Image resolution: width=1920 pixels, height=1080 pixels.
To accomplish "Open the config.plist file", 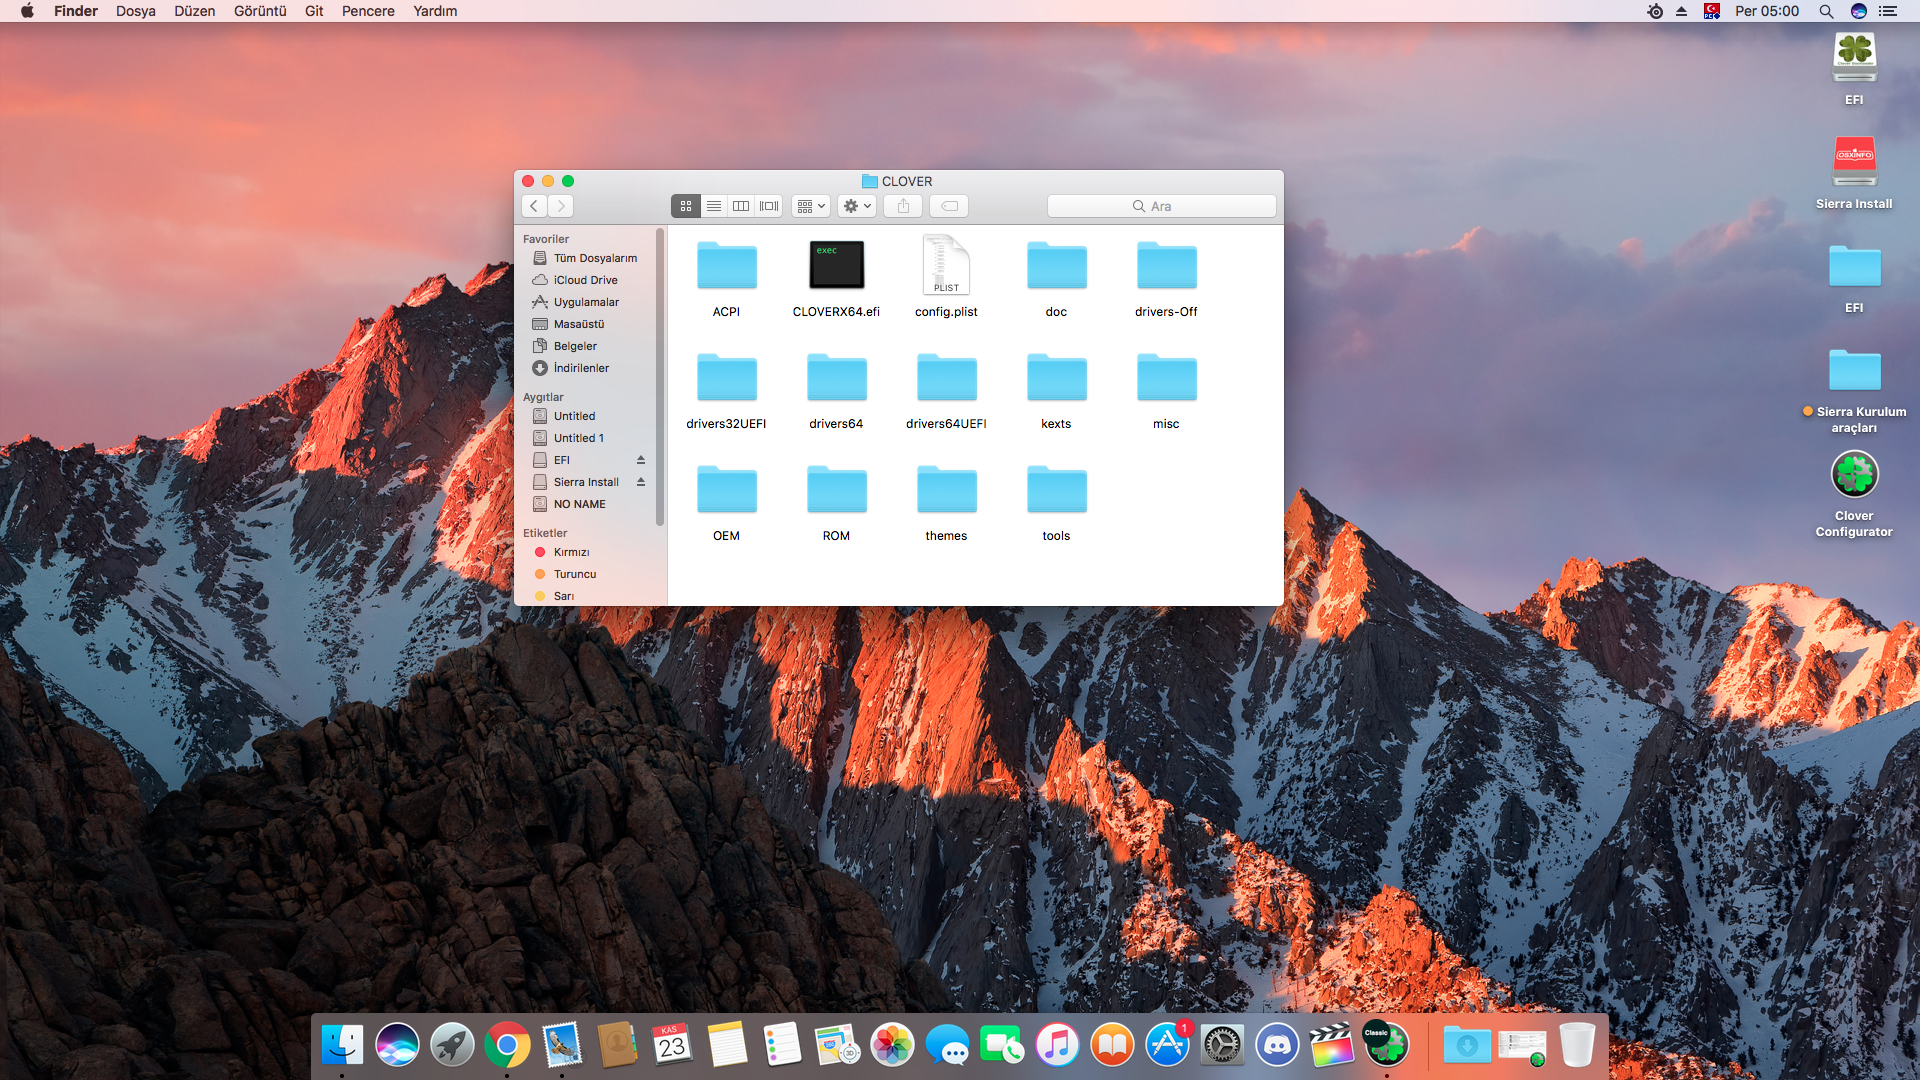I will click(945, 266).
